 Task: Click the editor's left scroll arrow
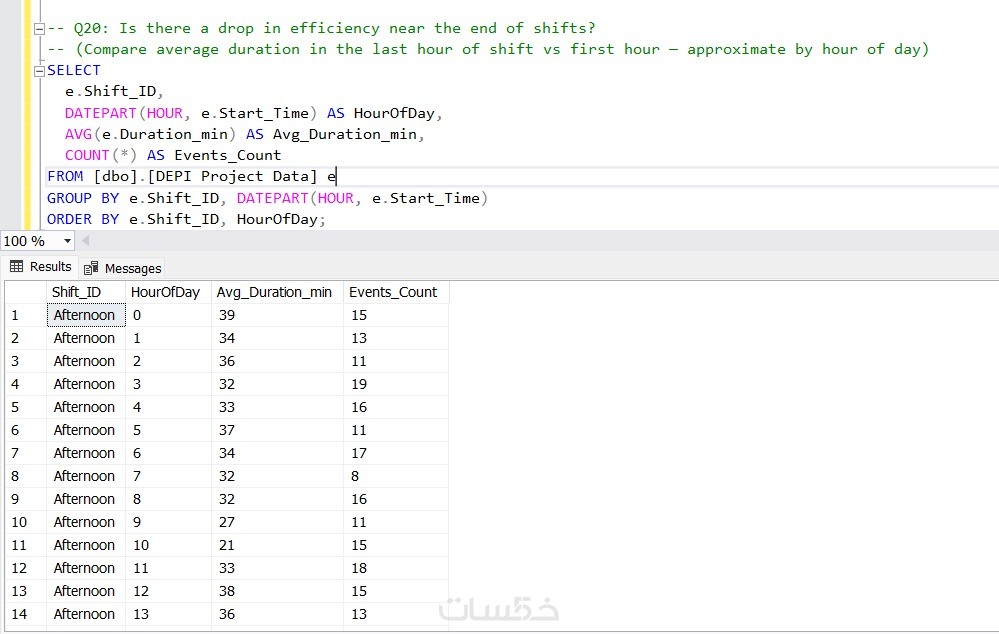pyautogui.click(x=85, y=241)
